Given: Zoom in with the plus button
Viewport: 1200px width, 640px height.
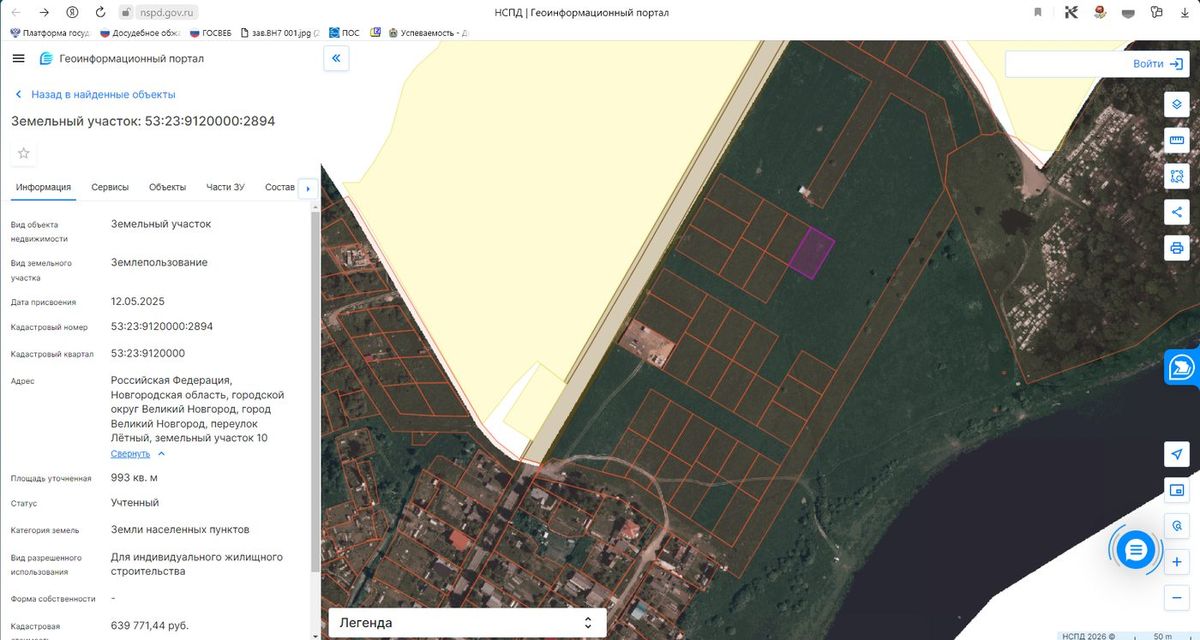Looking at the screenshot, I should 1177,562.
